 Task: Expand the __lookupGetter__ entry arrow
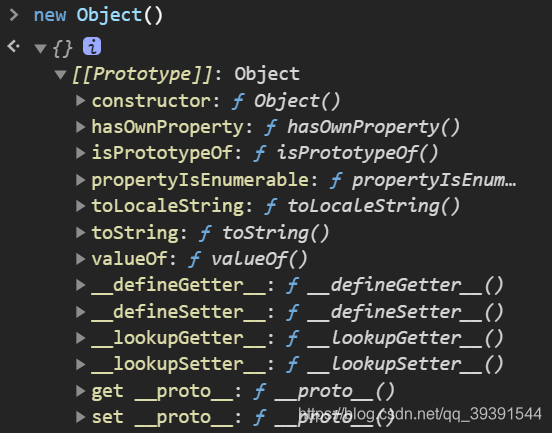[81, 338]
